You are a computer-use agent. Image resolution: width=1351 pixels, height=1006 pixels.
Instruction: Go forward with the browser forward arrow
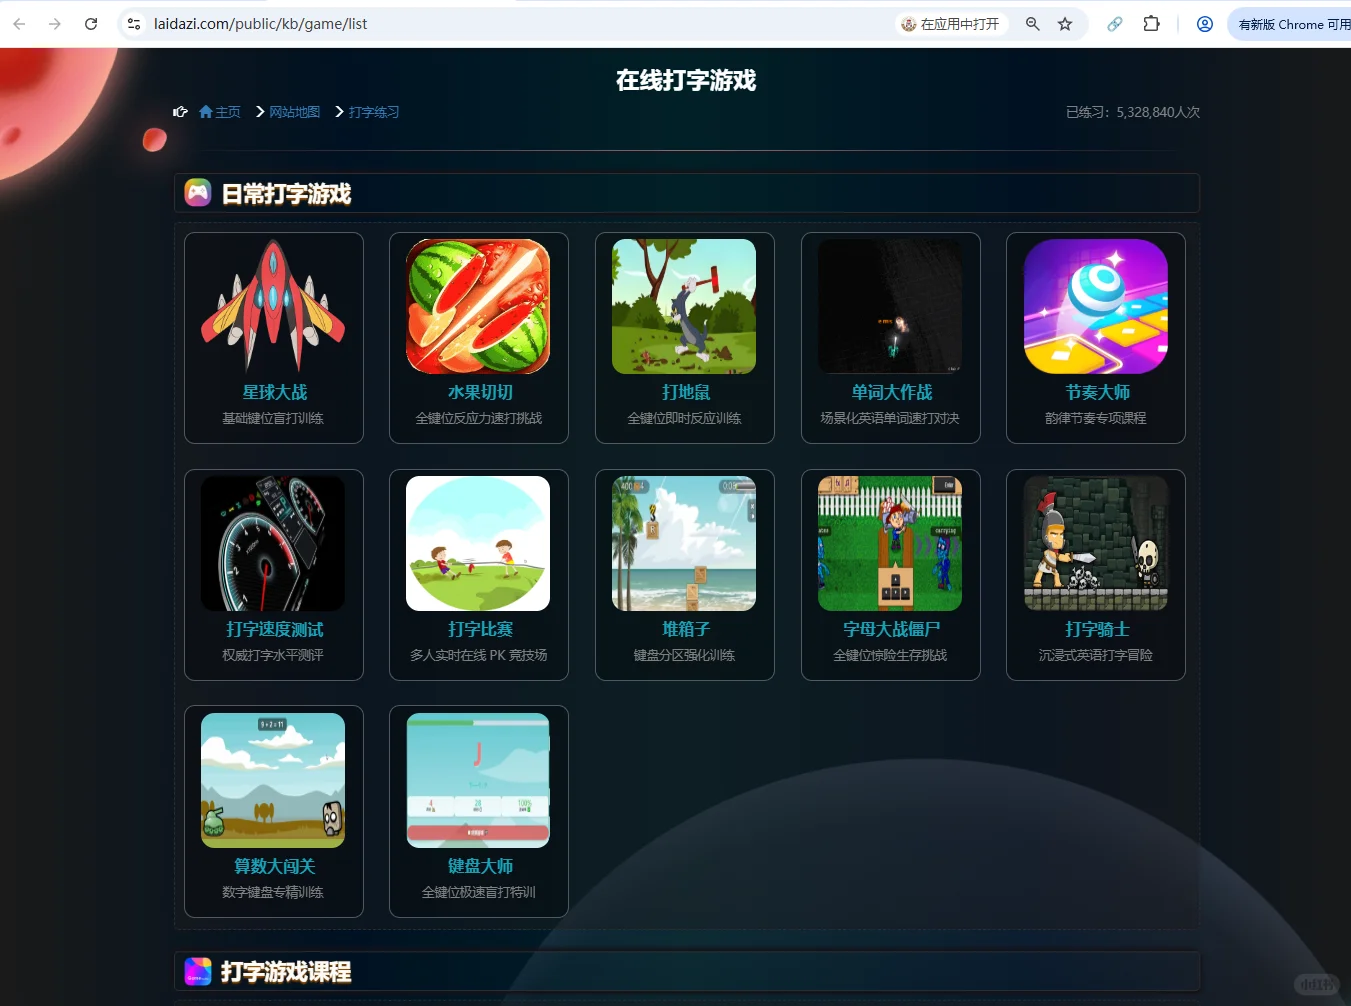55,24
